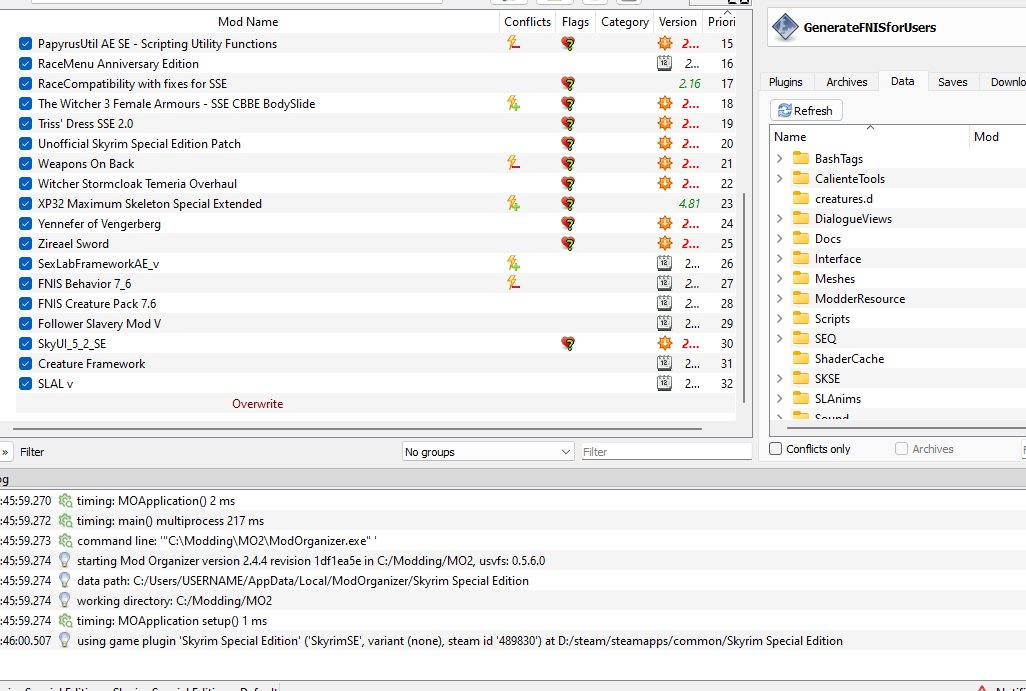Switch to the Archives tab
Screen dimensions: 1026x691
point(847,82)
